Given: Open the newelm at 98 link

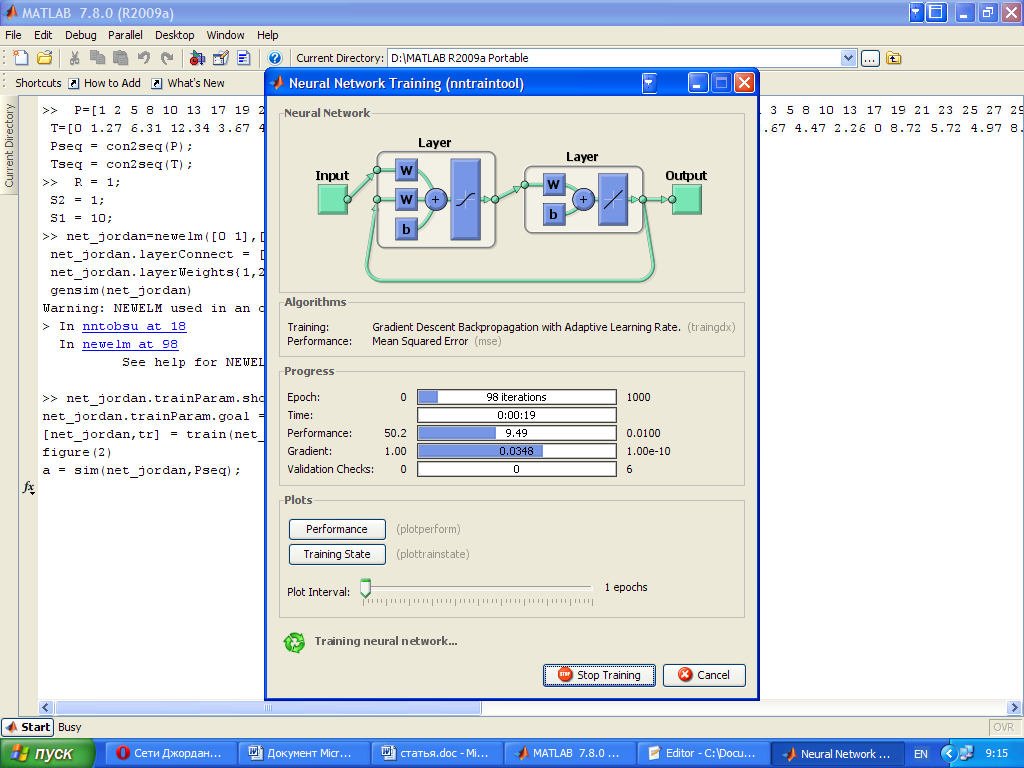Looking at the screenshot, I should tap(130, 344).
